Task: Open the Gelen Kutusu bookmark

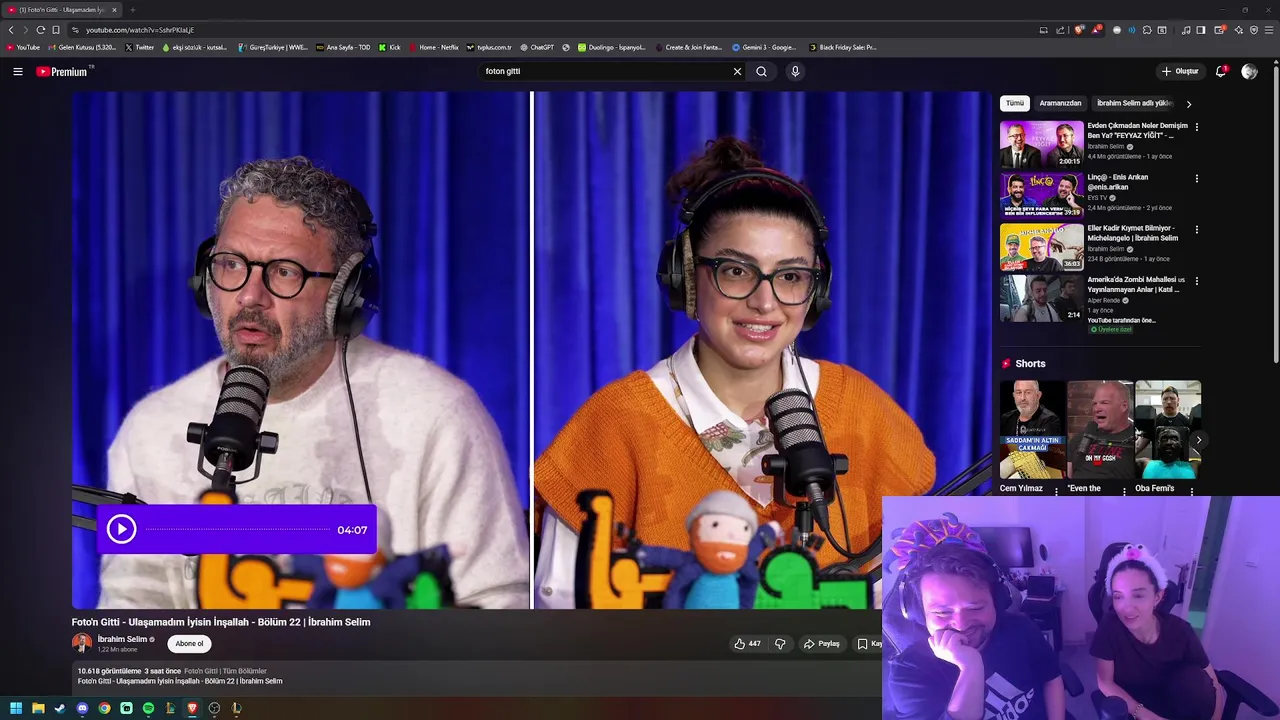Action: [82, 47]
